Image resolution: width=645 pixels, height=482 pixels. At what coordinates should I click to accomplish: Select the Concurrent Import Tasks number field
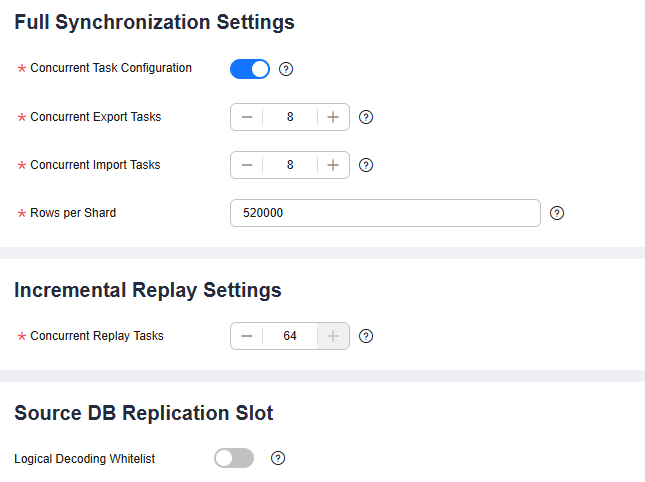[x=290, y=165]
